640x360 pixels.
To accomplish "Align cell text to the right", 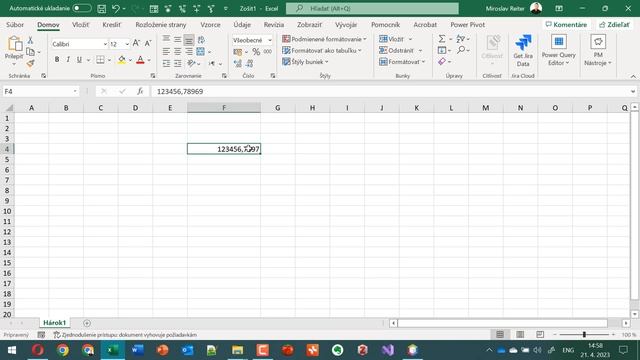I will [189, 51].
